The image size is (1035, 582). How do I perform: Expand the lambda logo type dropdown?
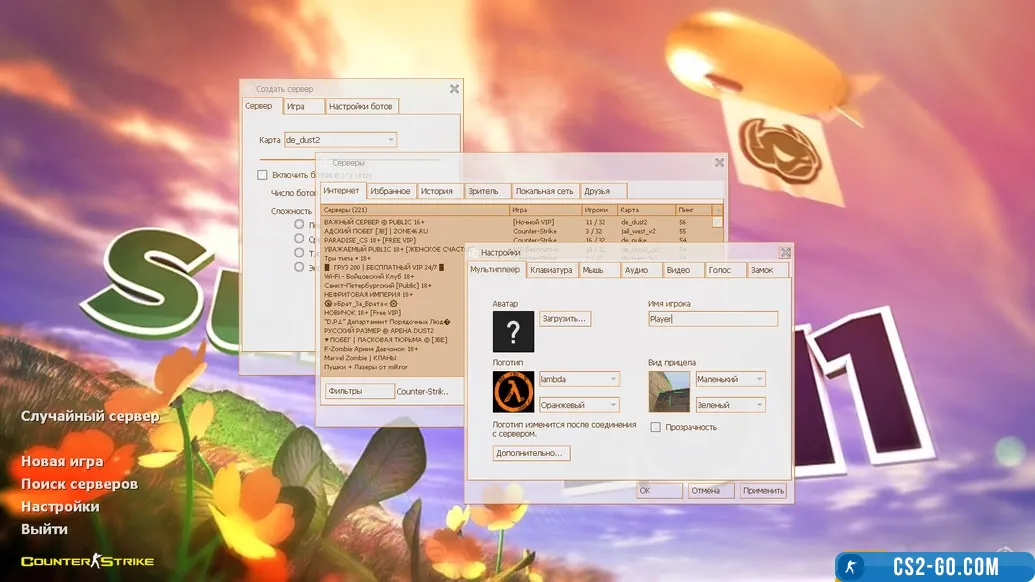point(579,379)
